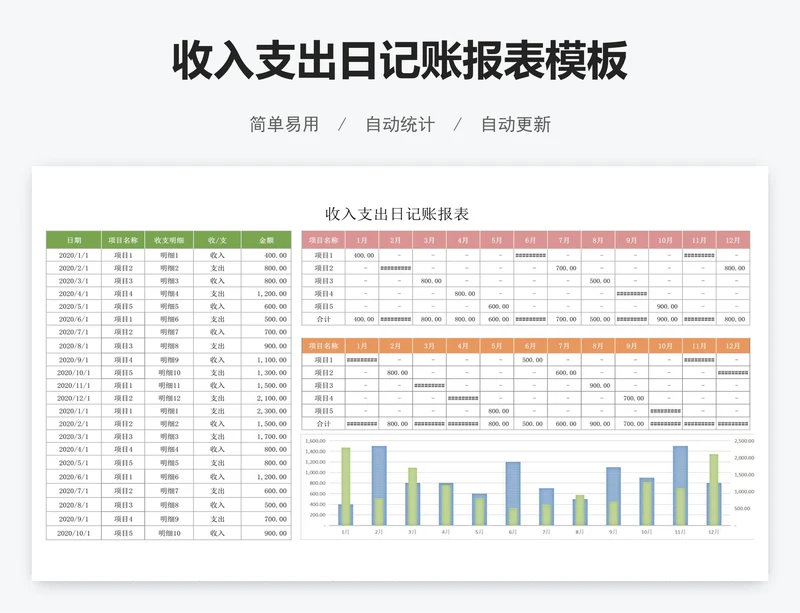Screen dimensions: 800x613
Task: Select the green 日期 column header
Action: coord(74,240)
